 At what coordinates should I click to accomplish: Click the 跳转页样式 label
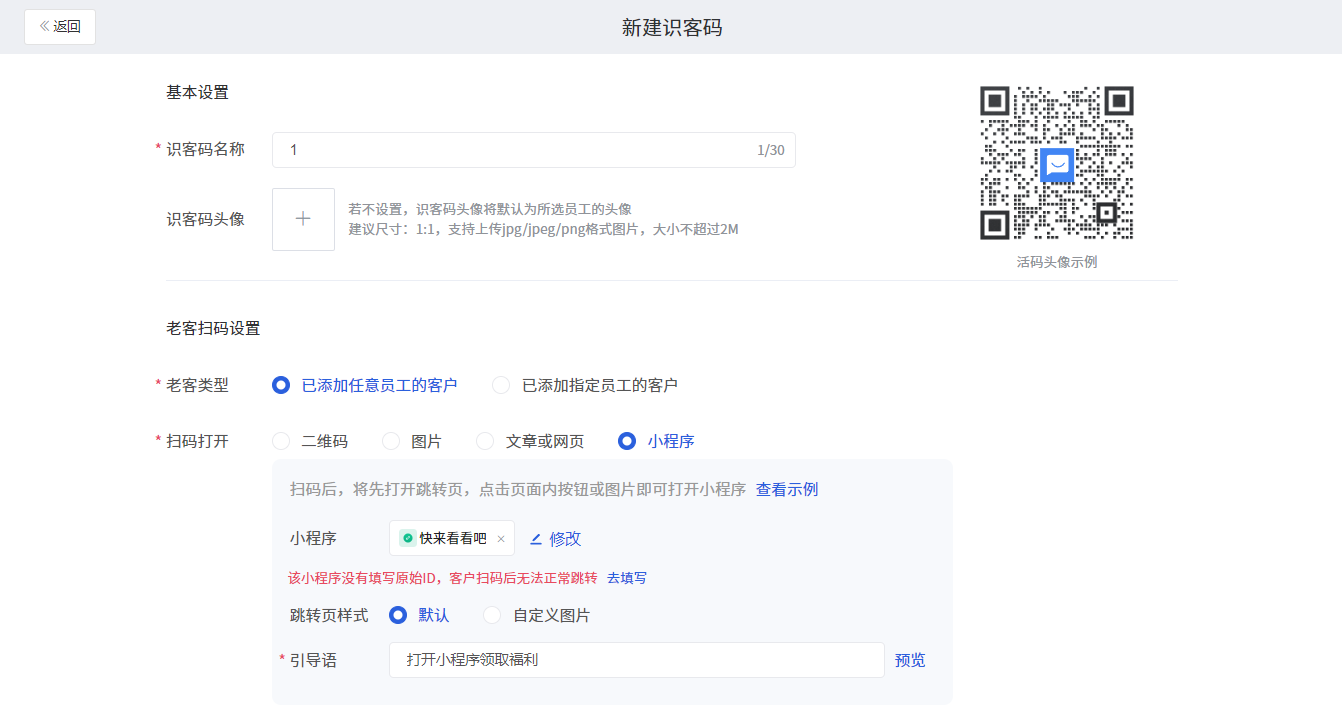[329, 615]
